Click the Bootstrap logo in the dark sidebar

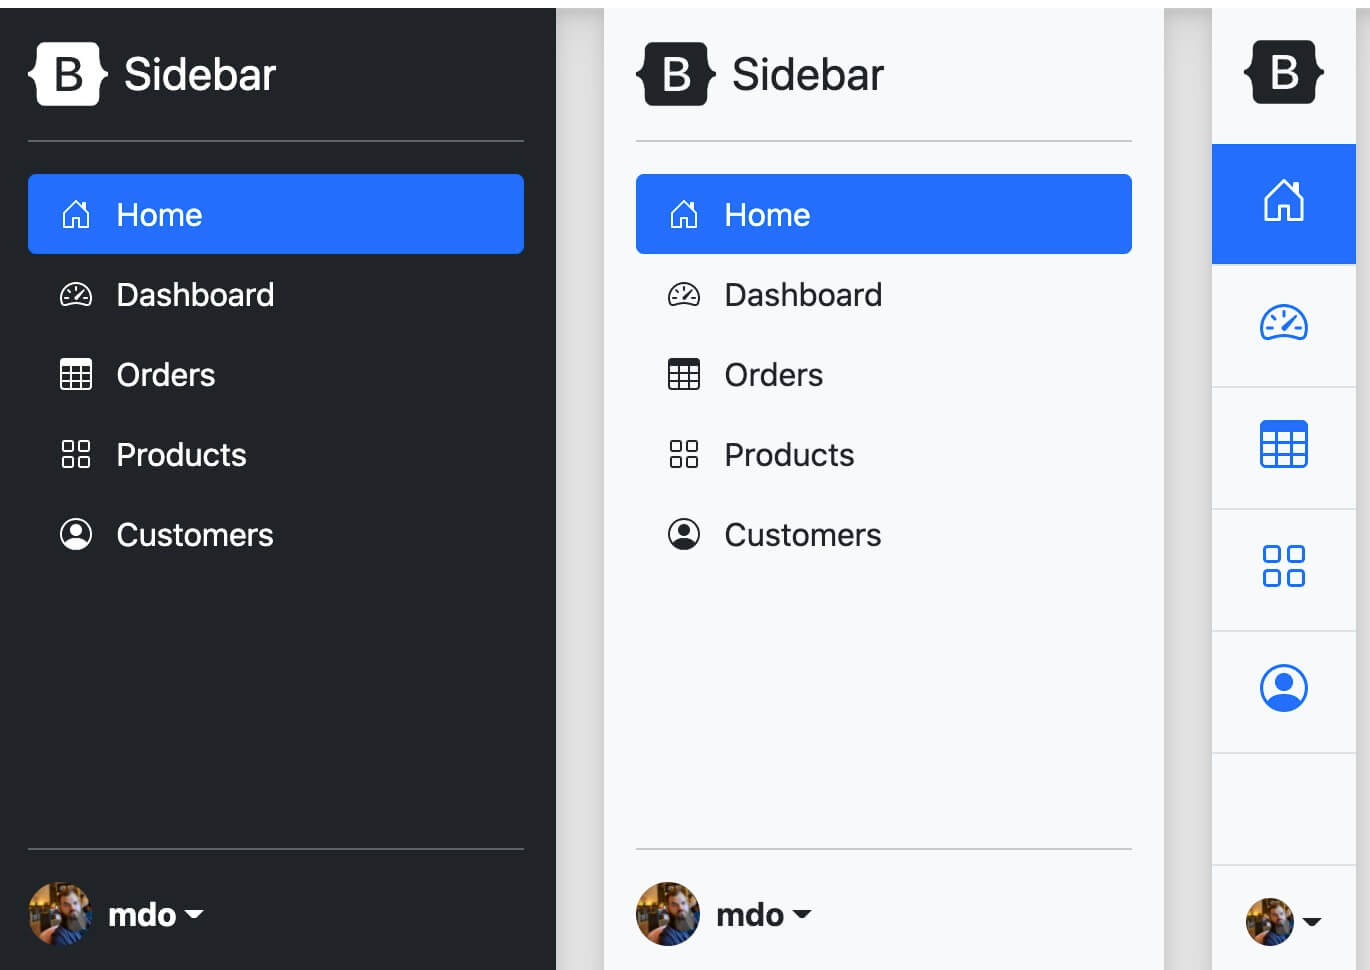[68, 74]
